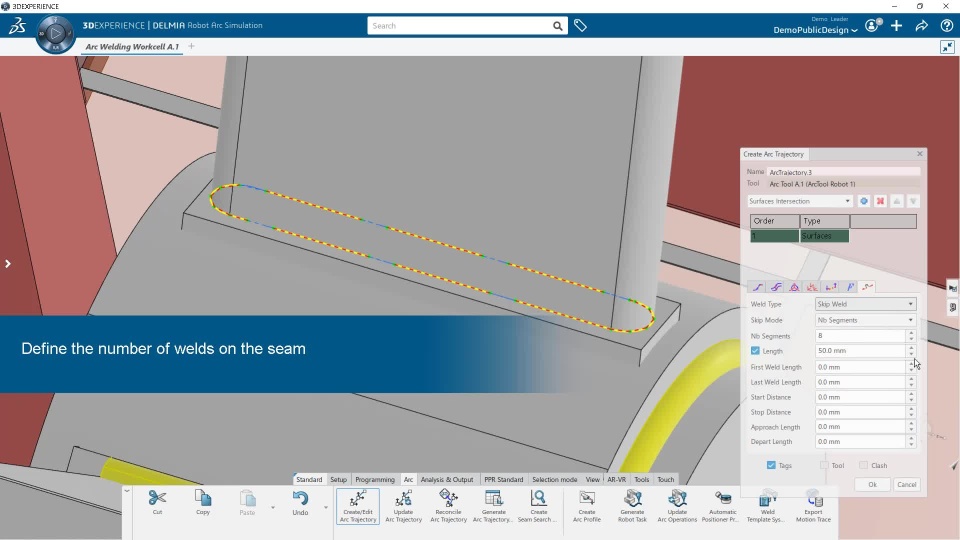Increase the Nb Segments stepper
960x540 pixels.
pos(911,333)
